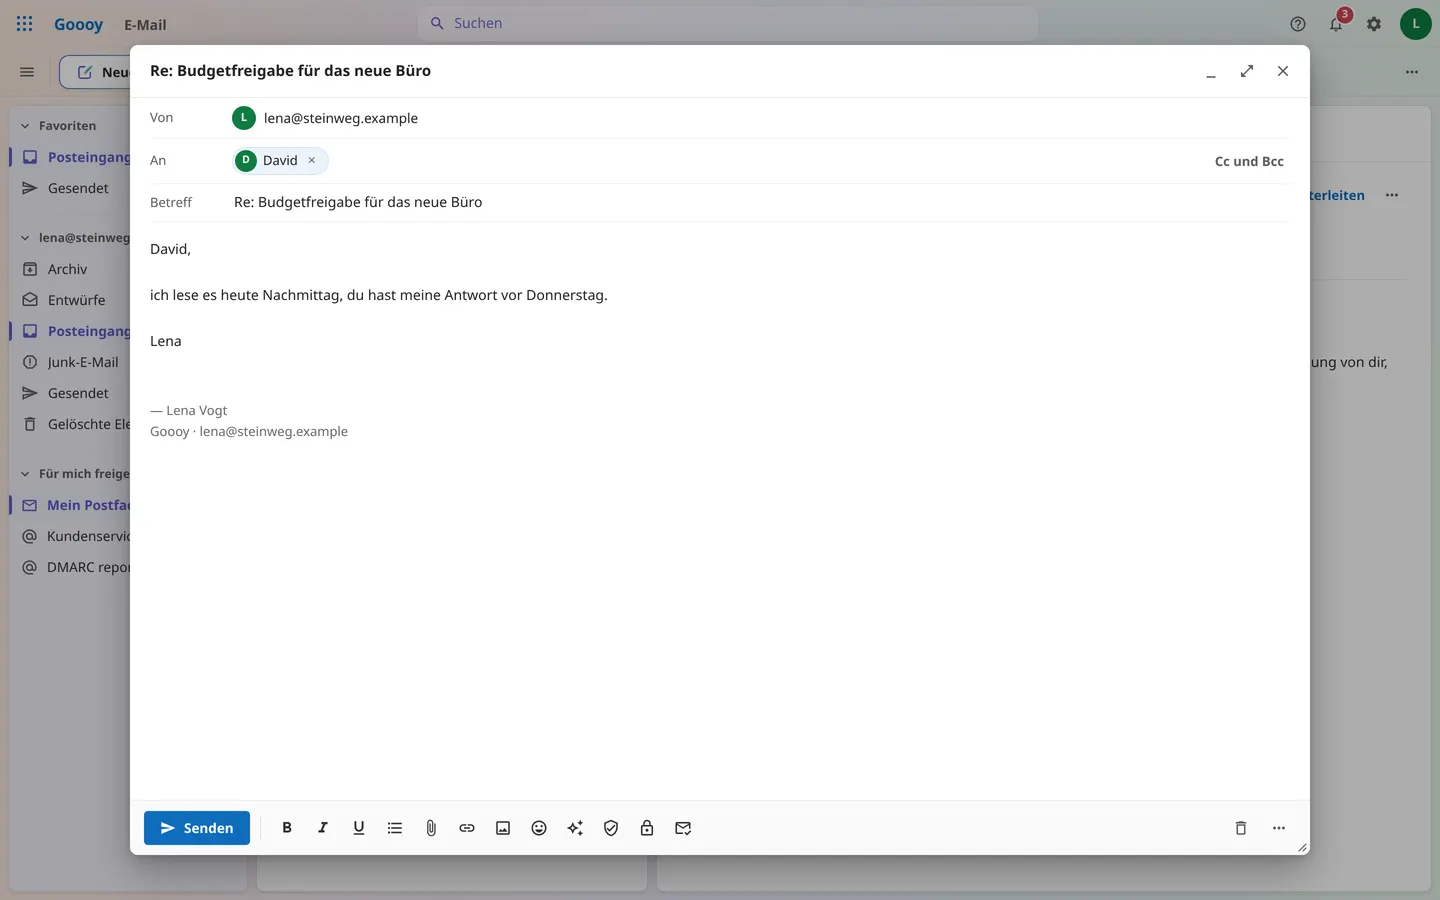The height and width of the screenshot is (900, 1440).
Task: Open top-right page ellipsis menu
Action: point(1412,72)
